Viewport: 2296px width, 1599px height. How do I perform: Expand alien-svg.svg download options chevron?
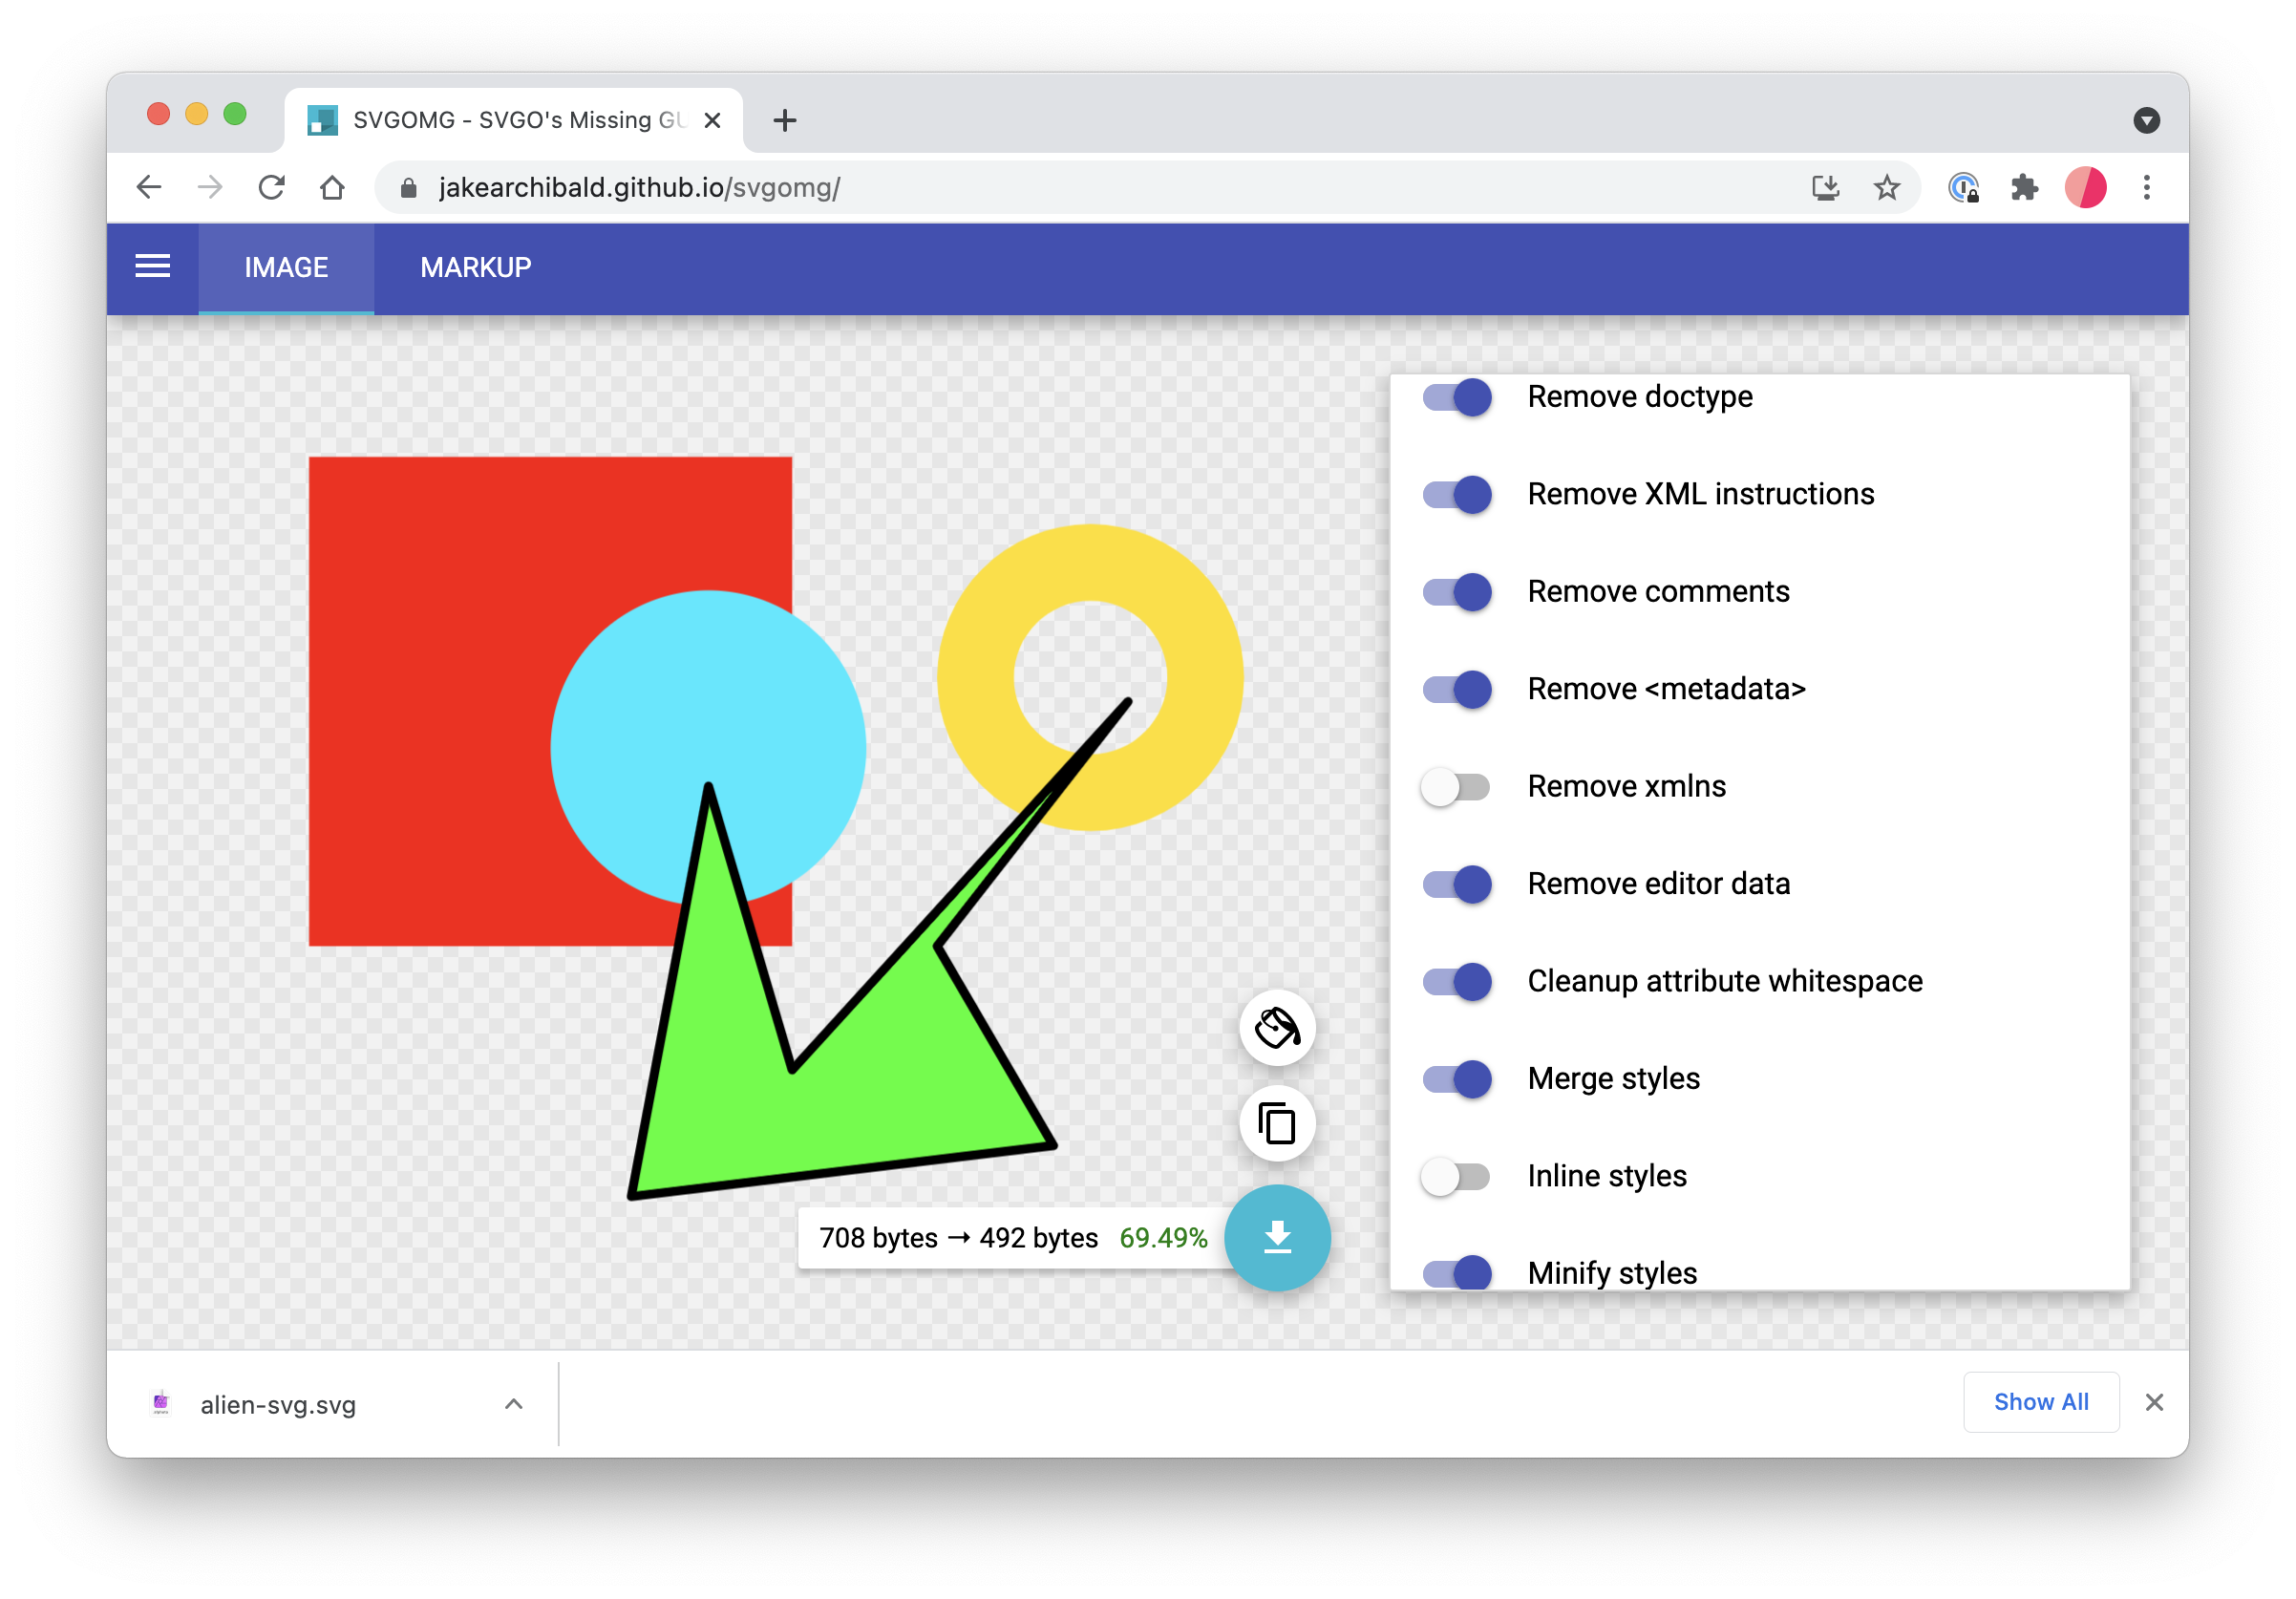coord(513,1404)
